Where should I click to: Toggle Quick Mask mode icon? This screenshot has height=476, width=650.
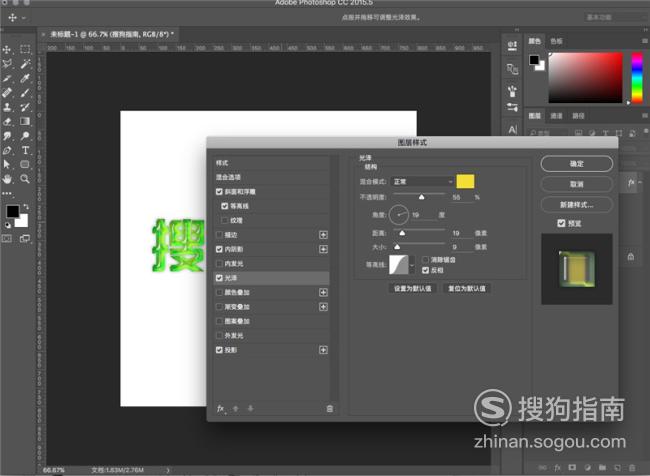click(7, 238)
